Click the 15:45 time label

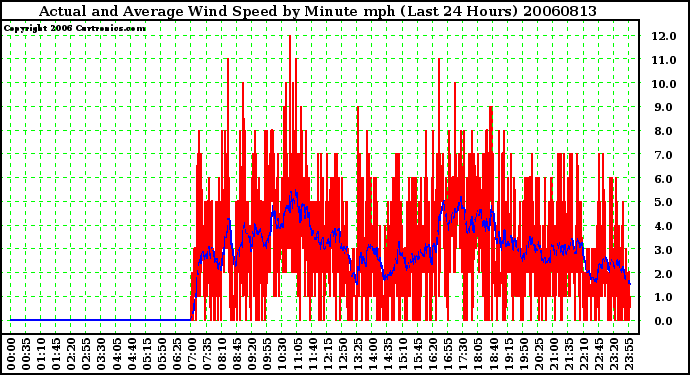pos(417,354)
